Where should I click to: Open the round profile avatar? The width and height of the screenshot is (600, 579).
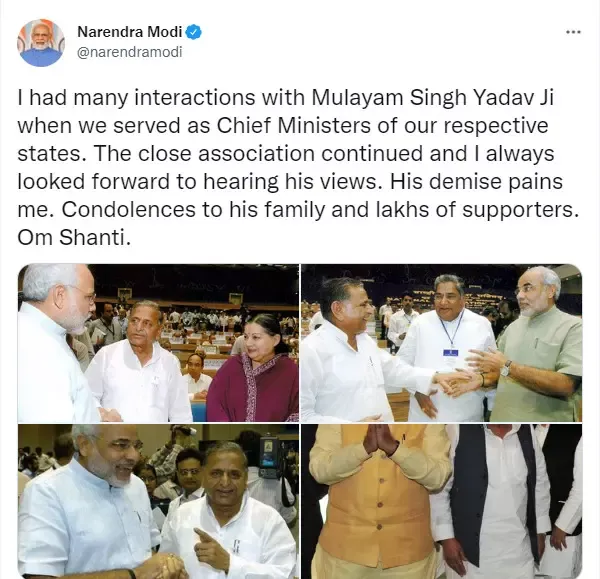41,43
